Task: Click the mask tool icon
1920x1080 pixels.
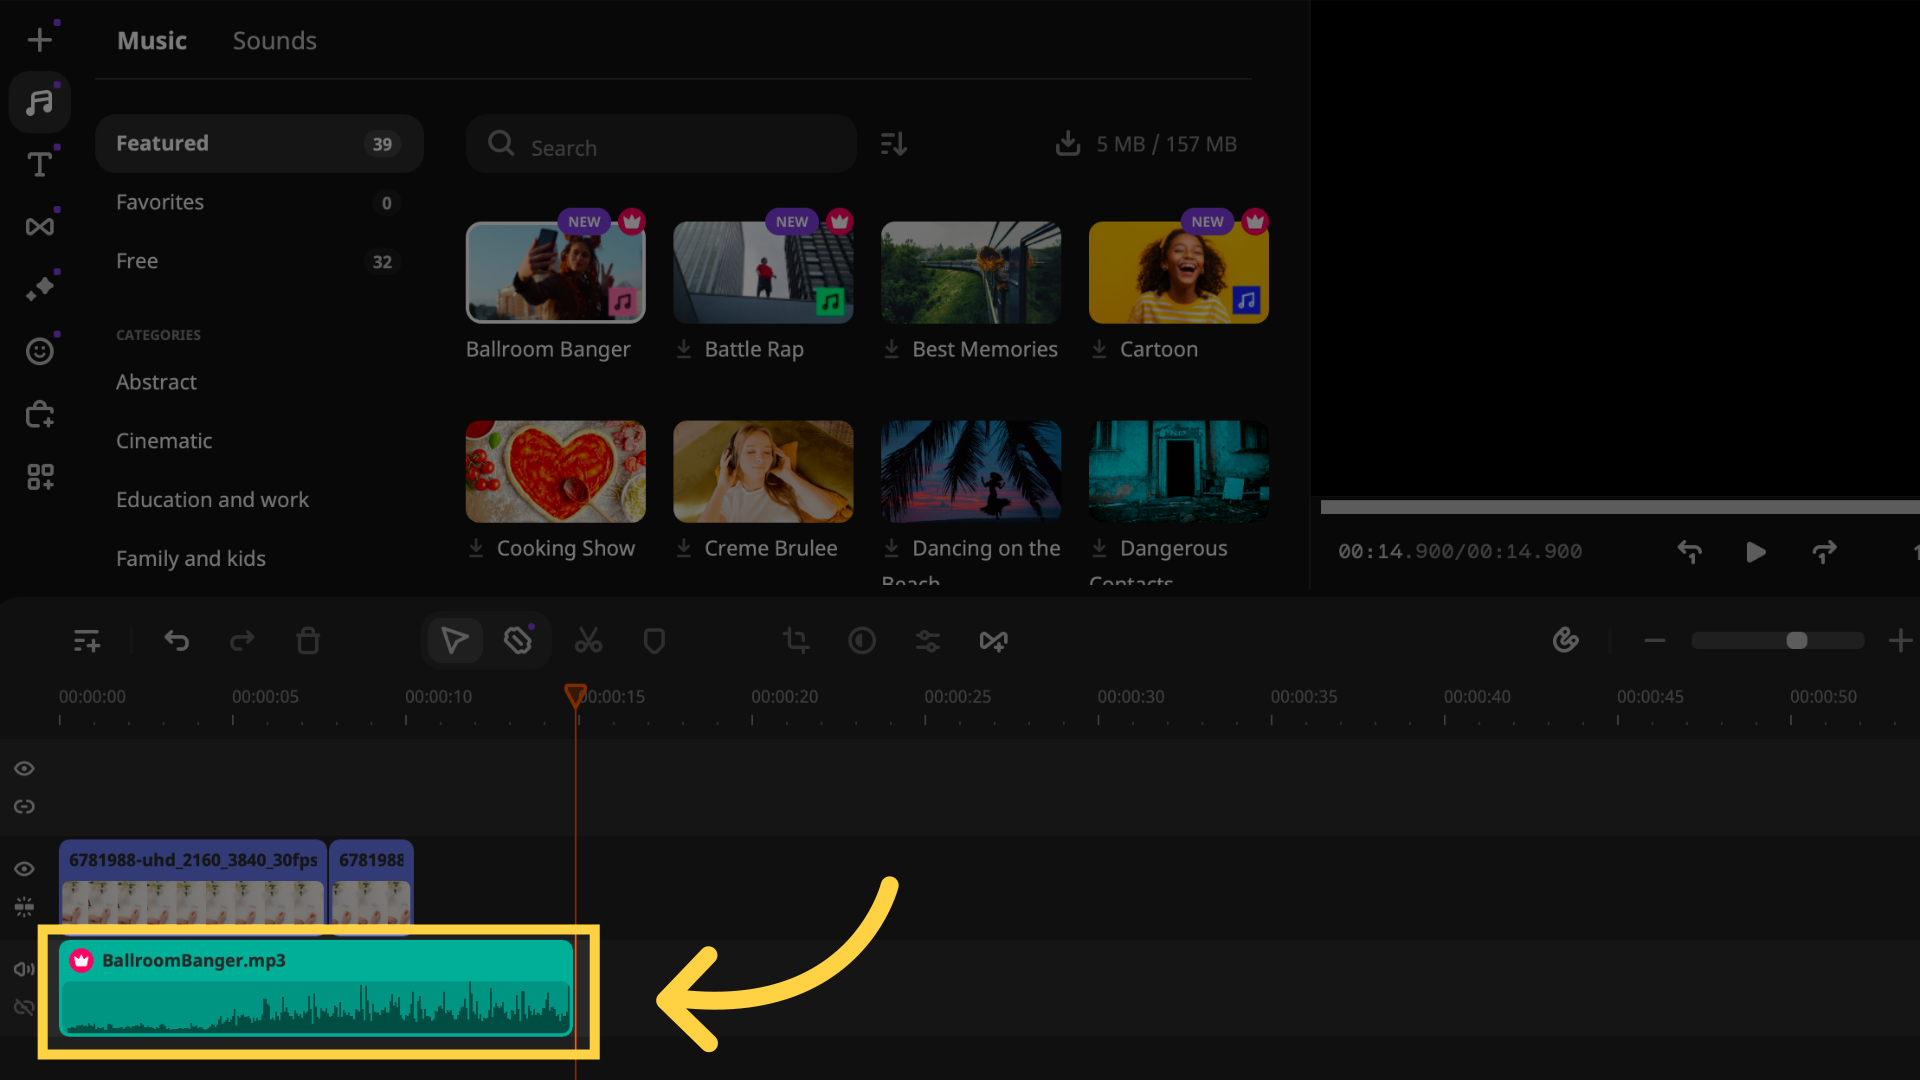Action: [655, 641]
